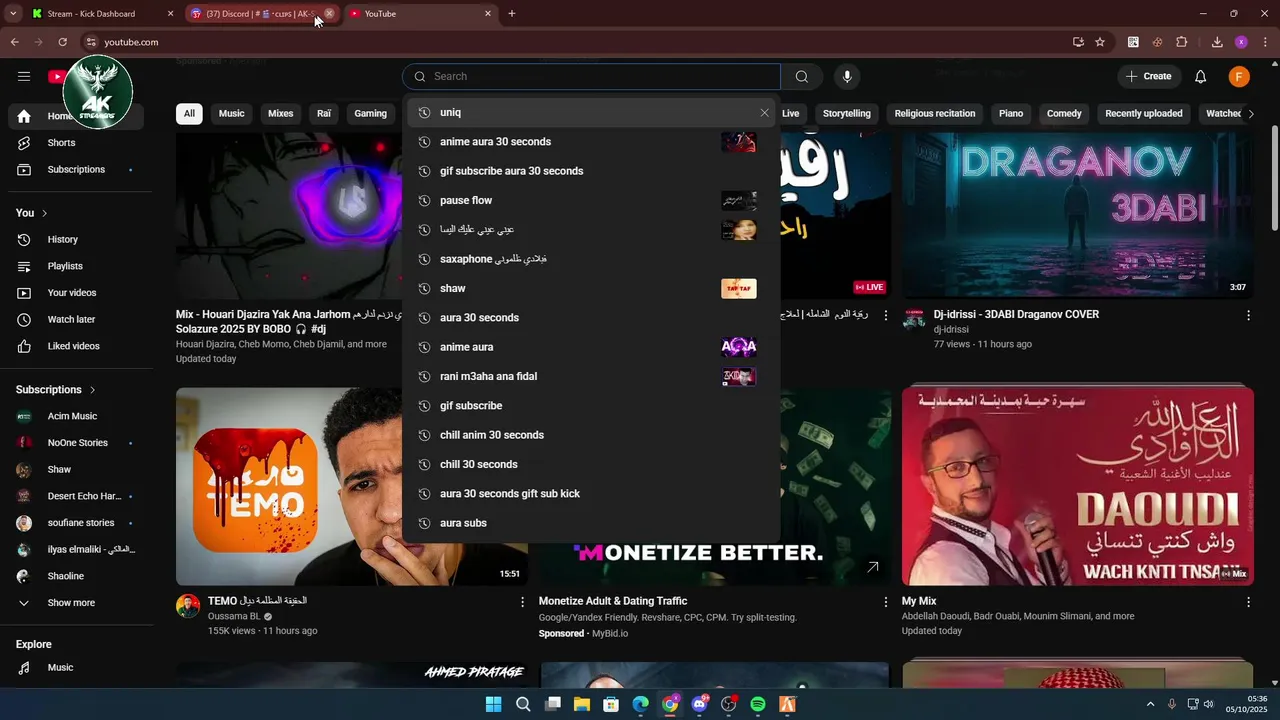Image resolution: width=1280 pixels, height=720 pixels.
Task: Click the YouTube search input field
Action: [x=592, y=77]
